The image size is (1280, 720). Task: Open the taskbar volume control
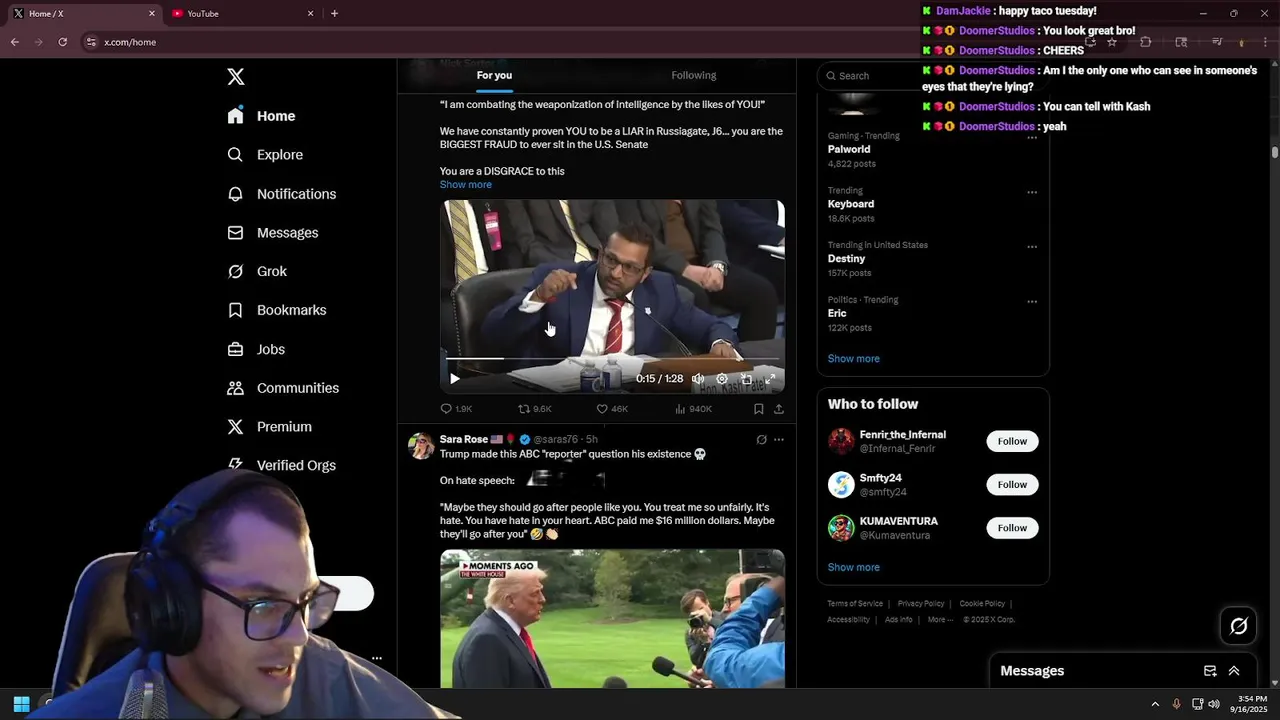point(1215,704)
